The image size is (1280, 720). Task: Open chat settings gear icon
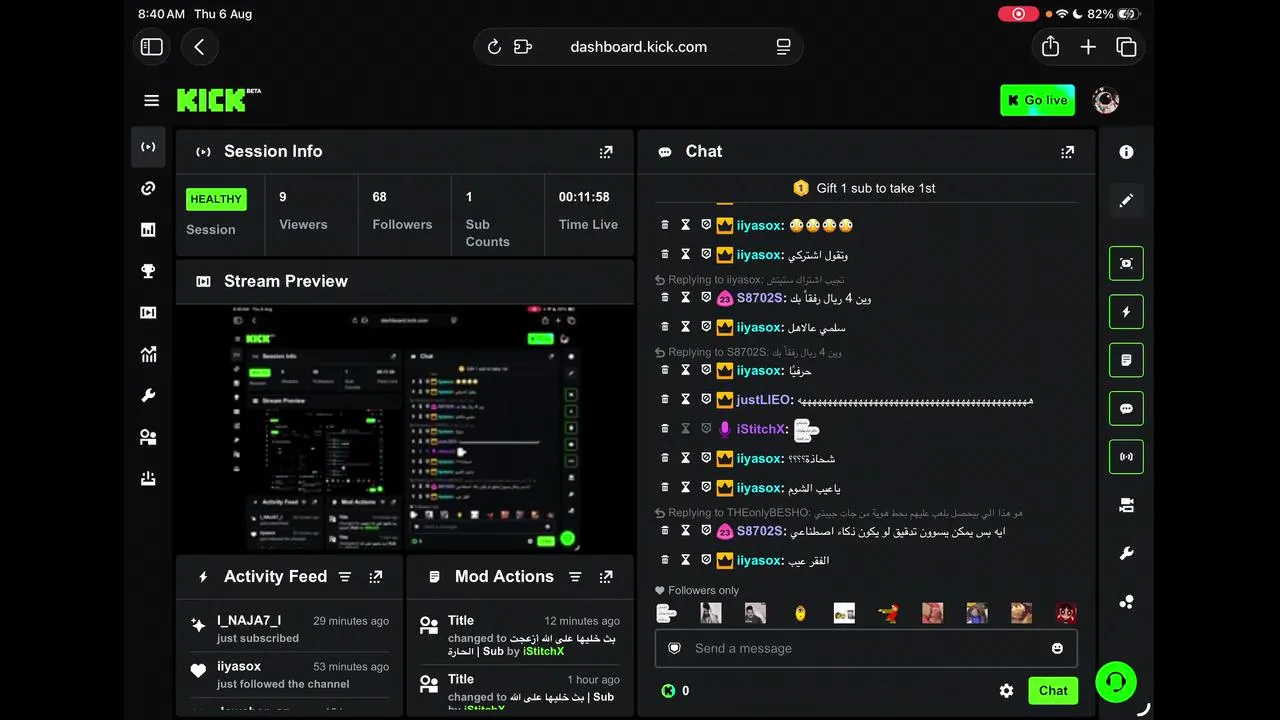1006,691
